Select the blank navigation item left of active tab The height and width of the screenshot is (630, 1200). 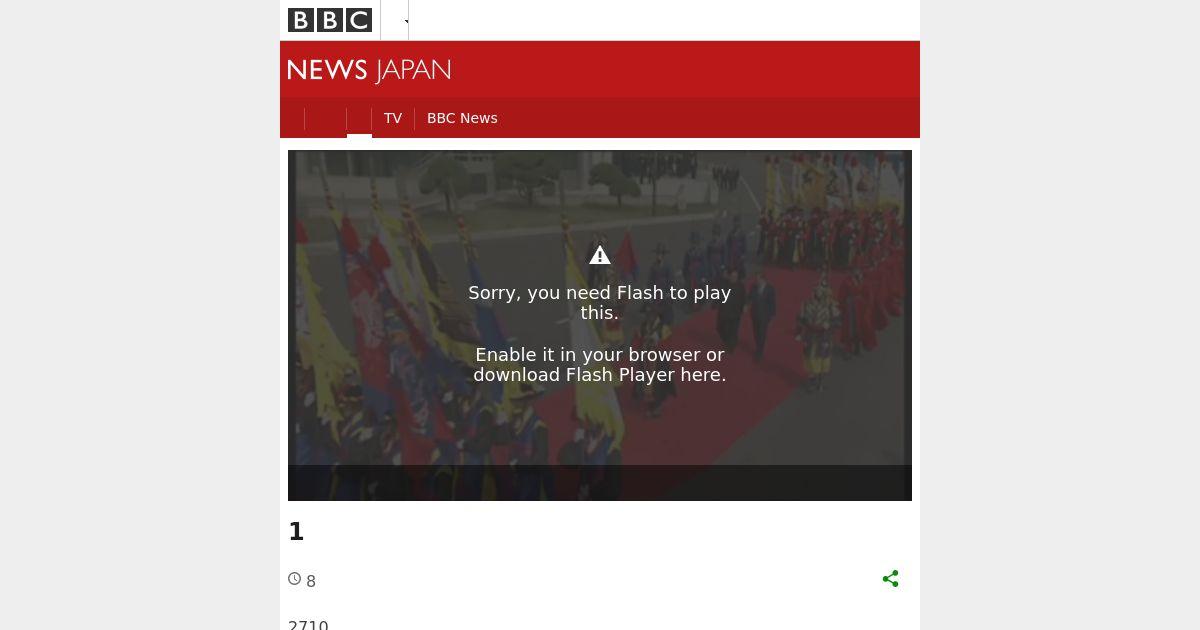tap(325, 119)
